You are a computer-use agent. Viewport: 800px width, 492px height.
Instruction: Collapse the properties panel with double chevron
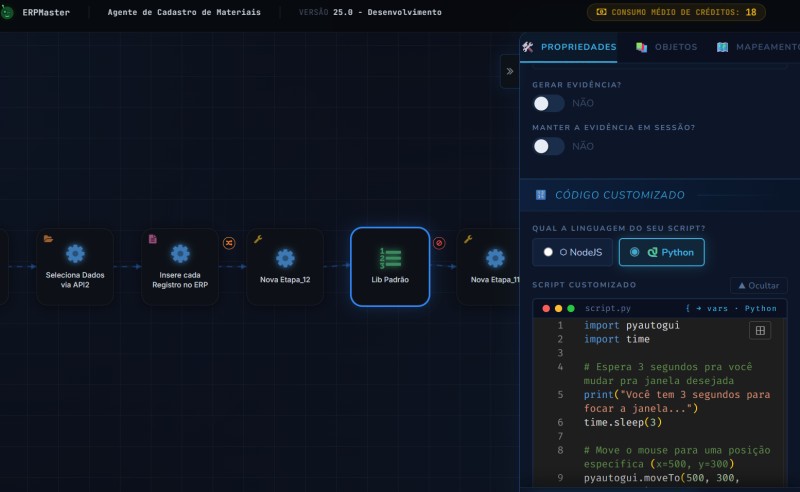510,71
